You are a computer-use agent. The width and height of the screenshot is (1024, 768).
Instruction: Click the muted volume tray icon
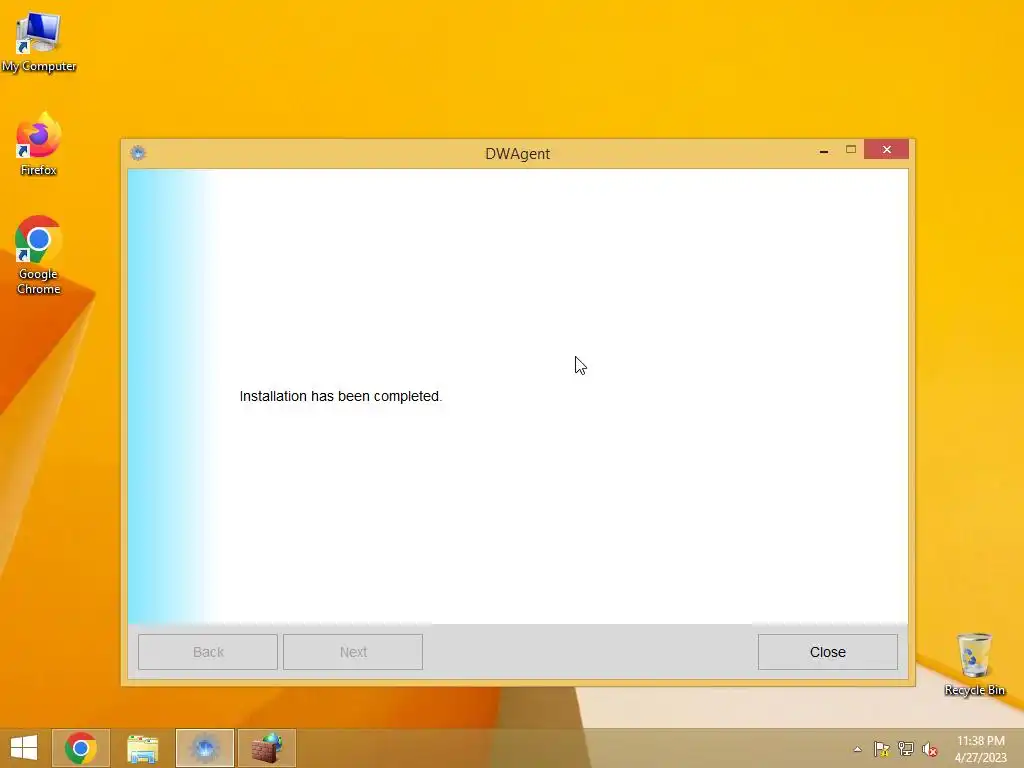pos(930,749)
